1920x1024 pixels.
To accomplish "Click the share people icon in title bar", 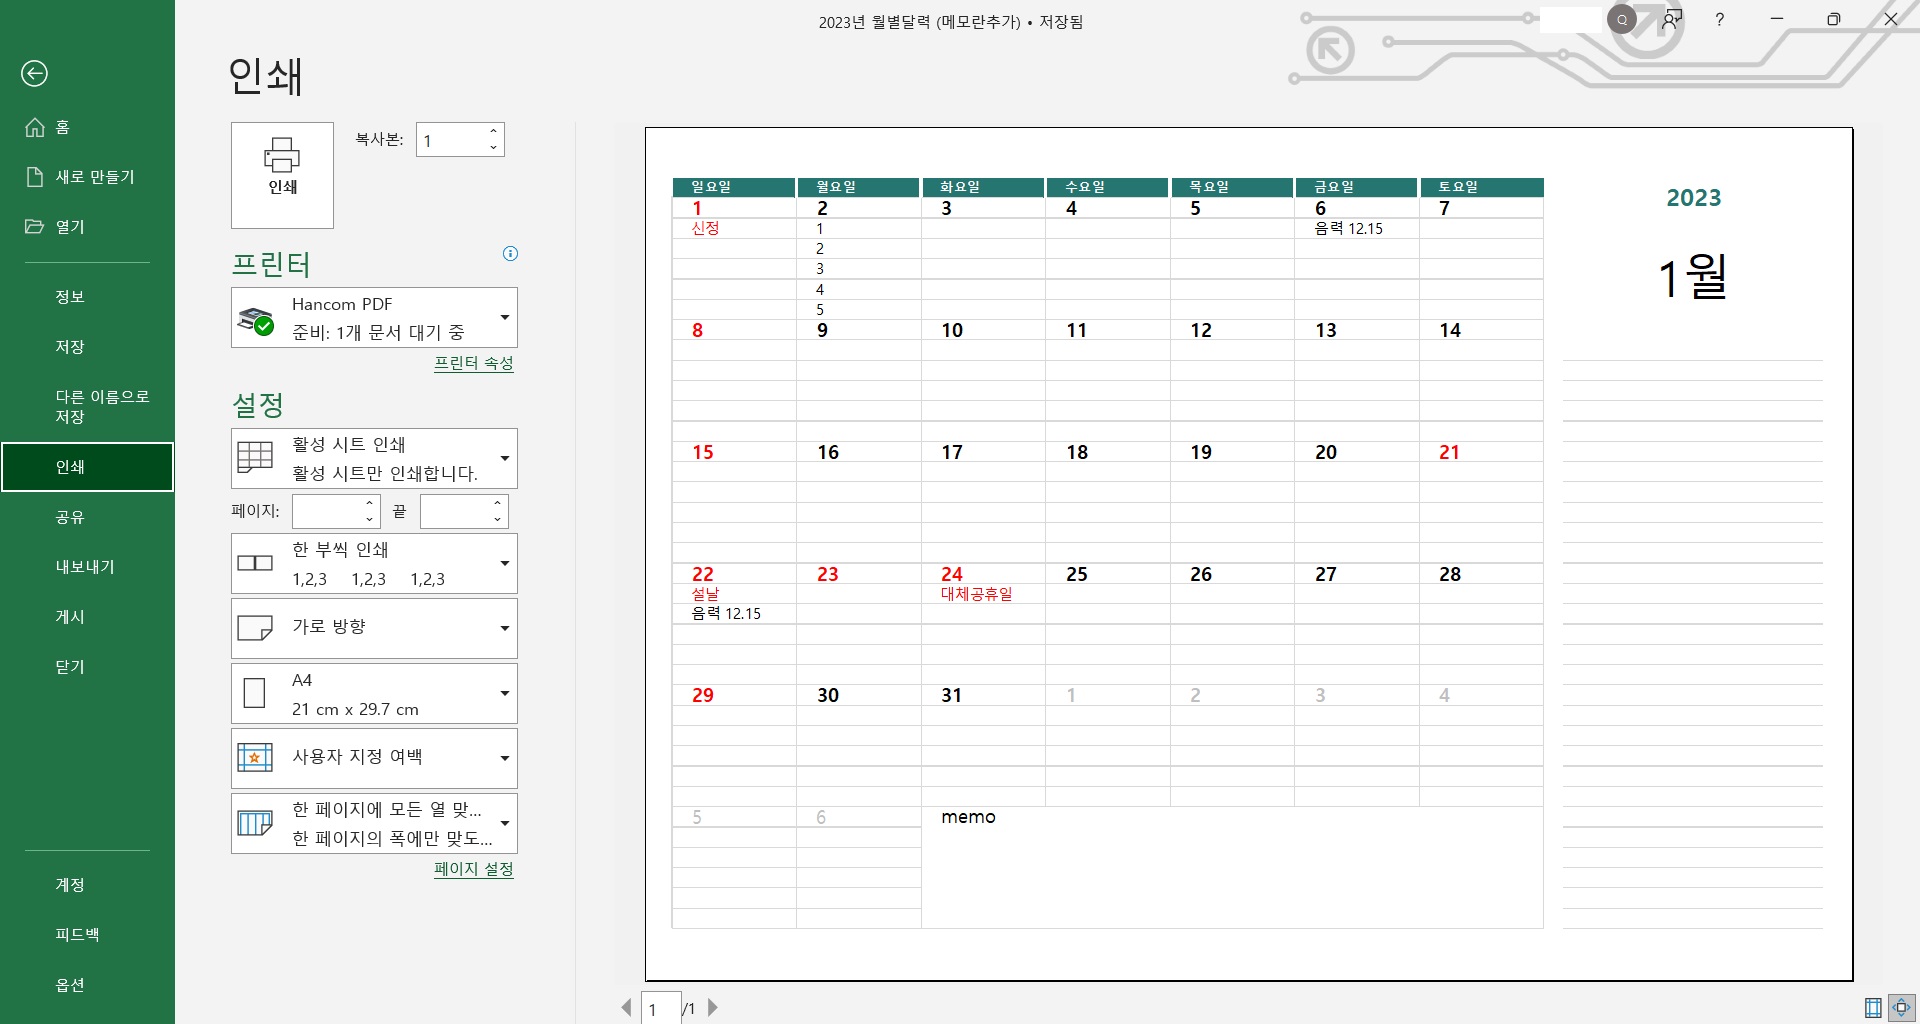I will [1672, 19].
